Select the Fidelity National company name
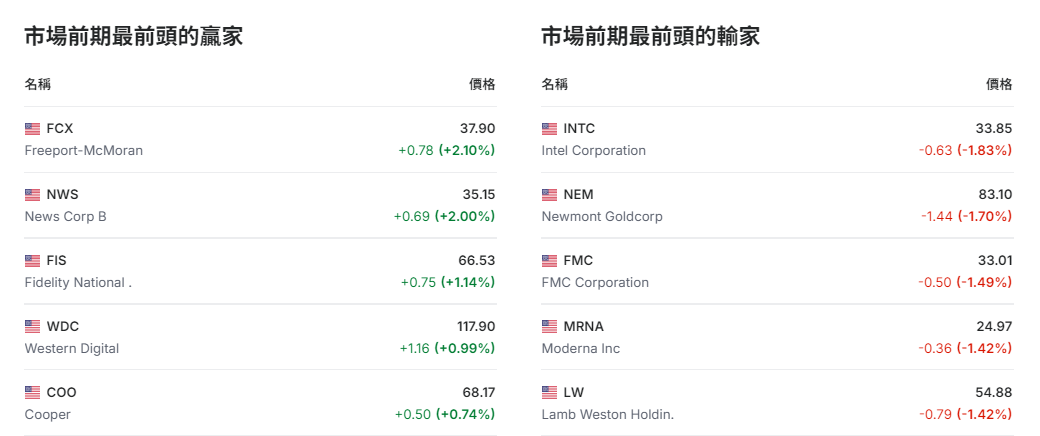1040x436 pixels. pos(78,283)
